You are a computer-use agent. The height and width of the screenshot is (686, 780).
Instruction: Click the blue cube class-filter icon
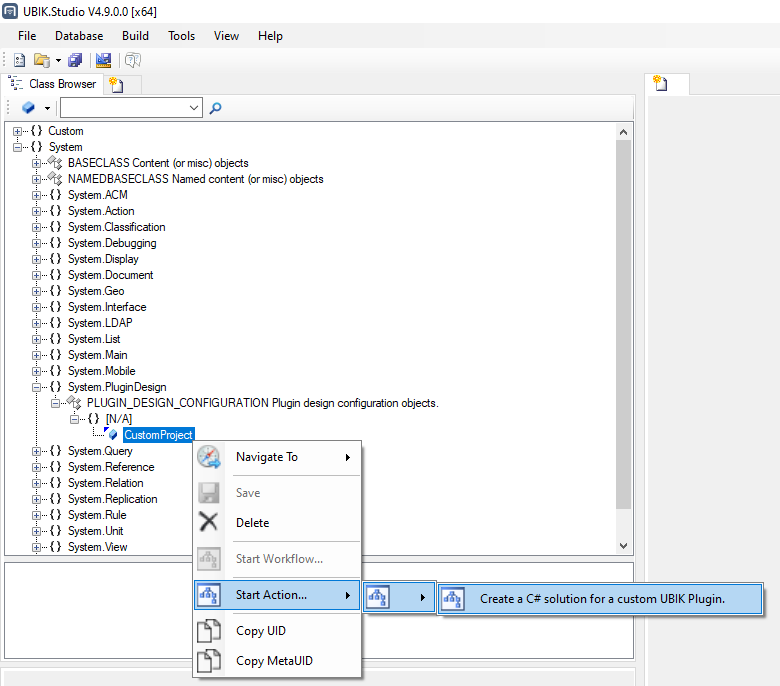28,108
